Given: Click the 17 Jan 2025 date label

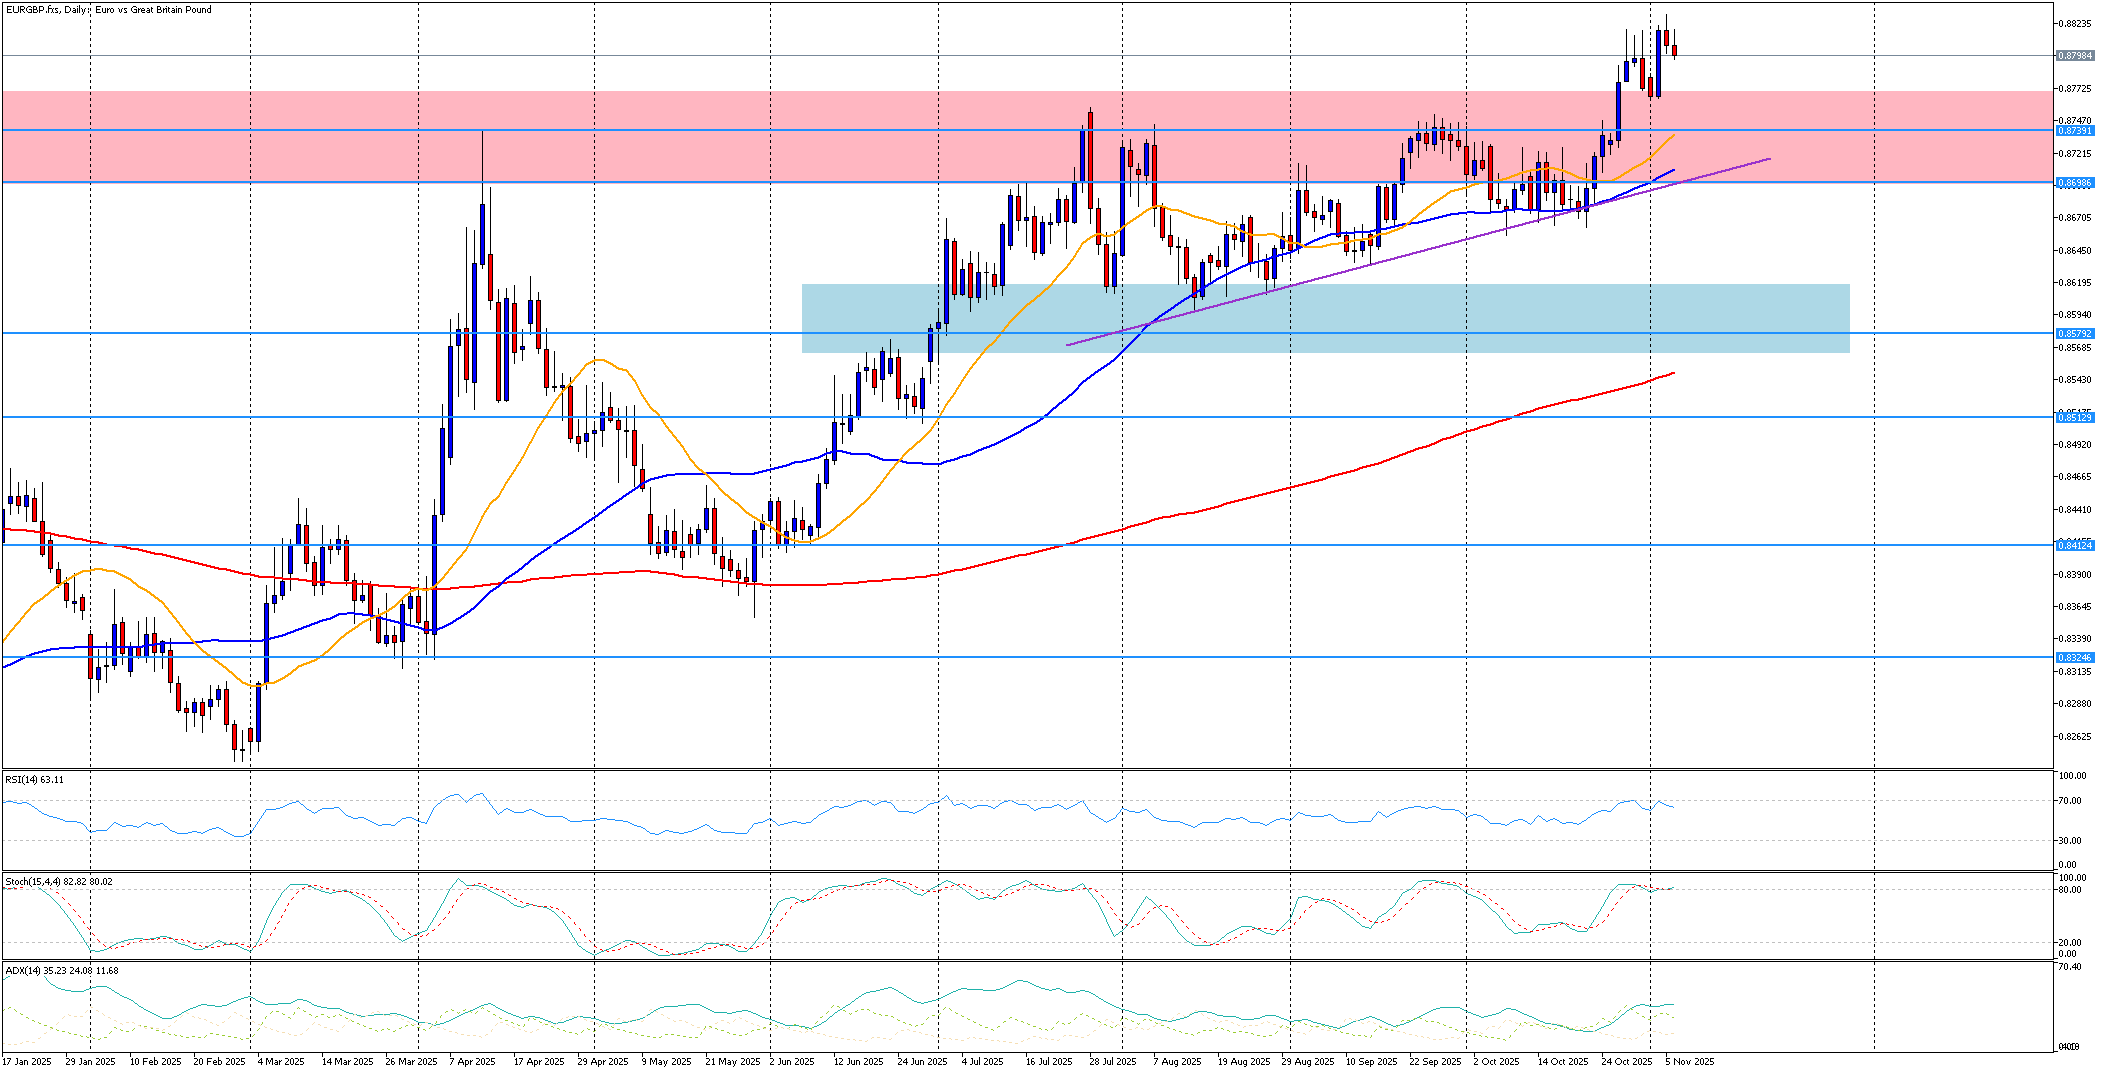Looking at the screenshot, I should pyautogui.click(x=27, y=1062).
